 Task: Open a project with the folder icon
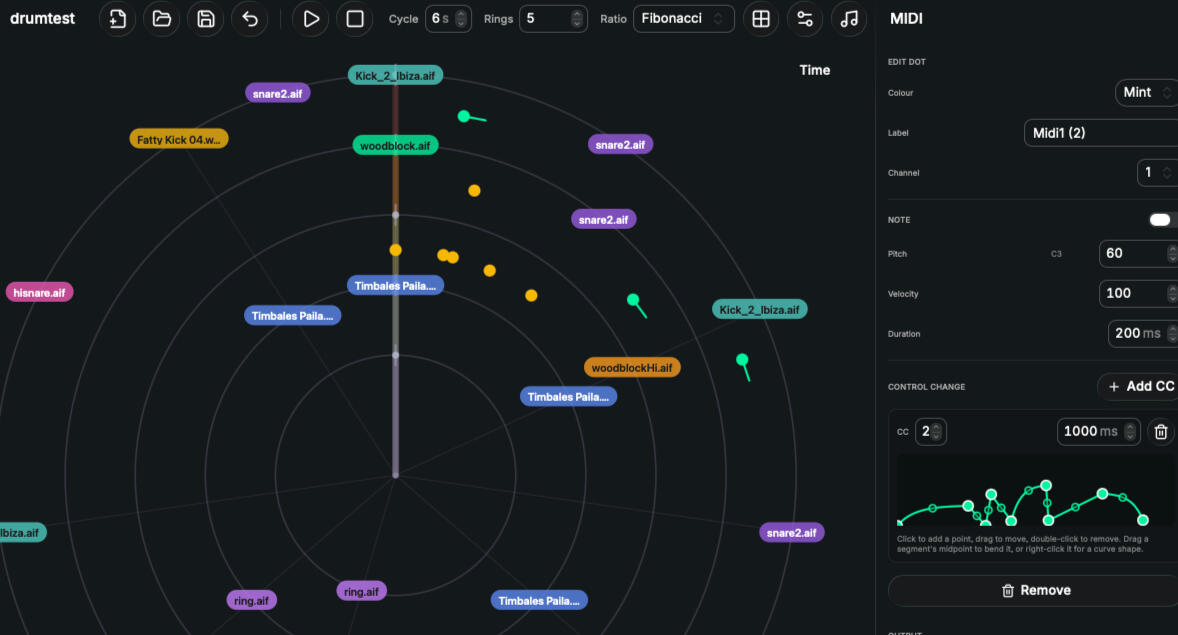[x=162, y=19]
